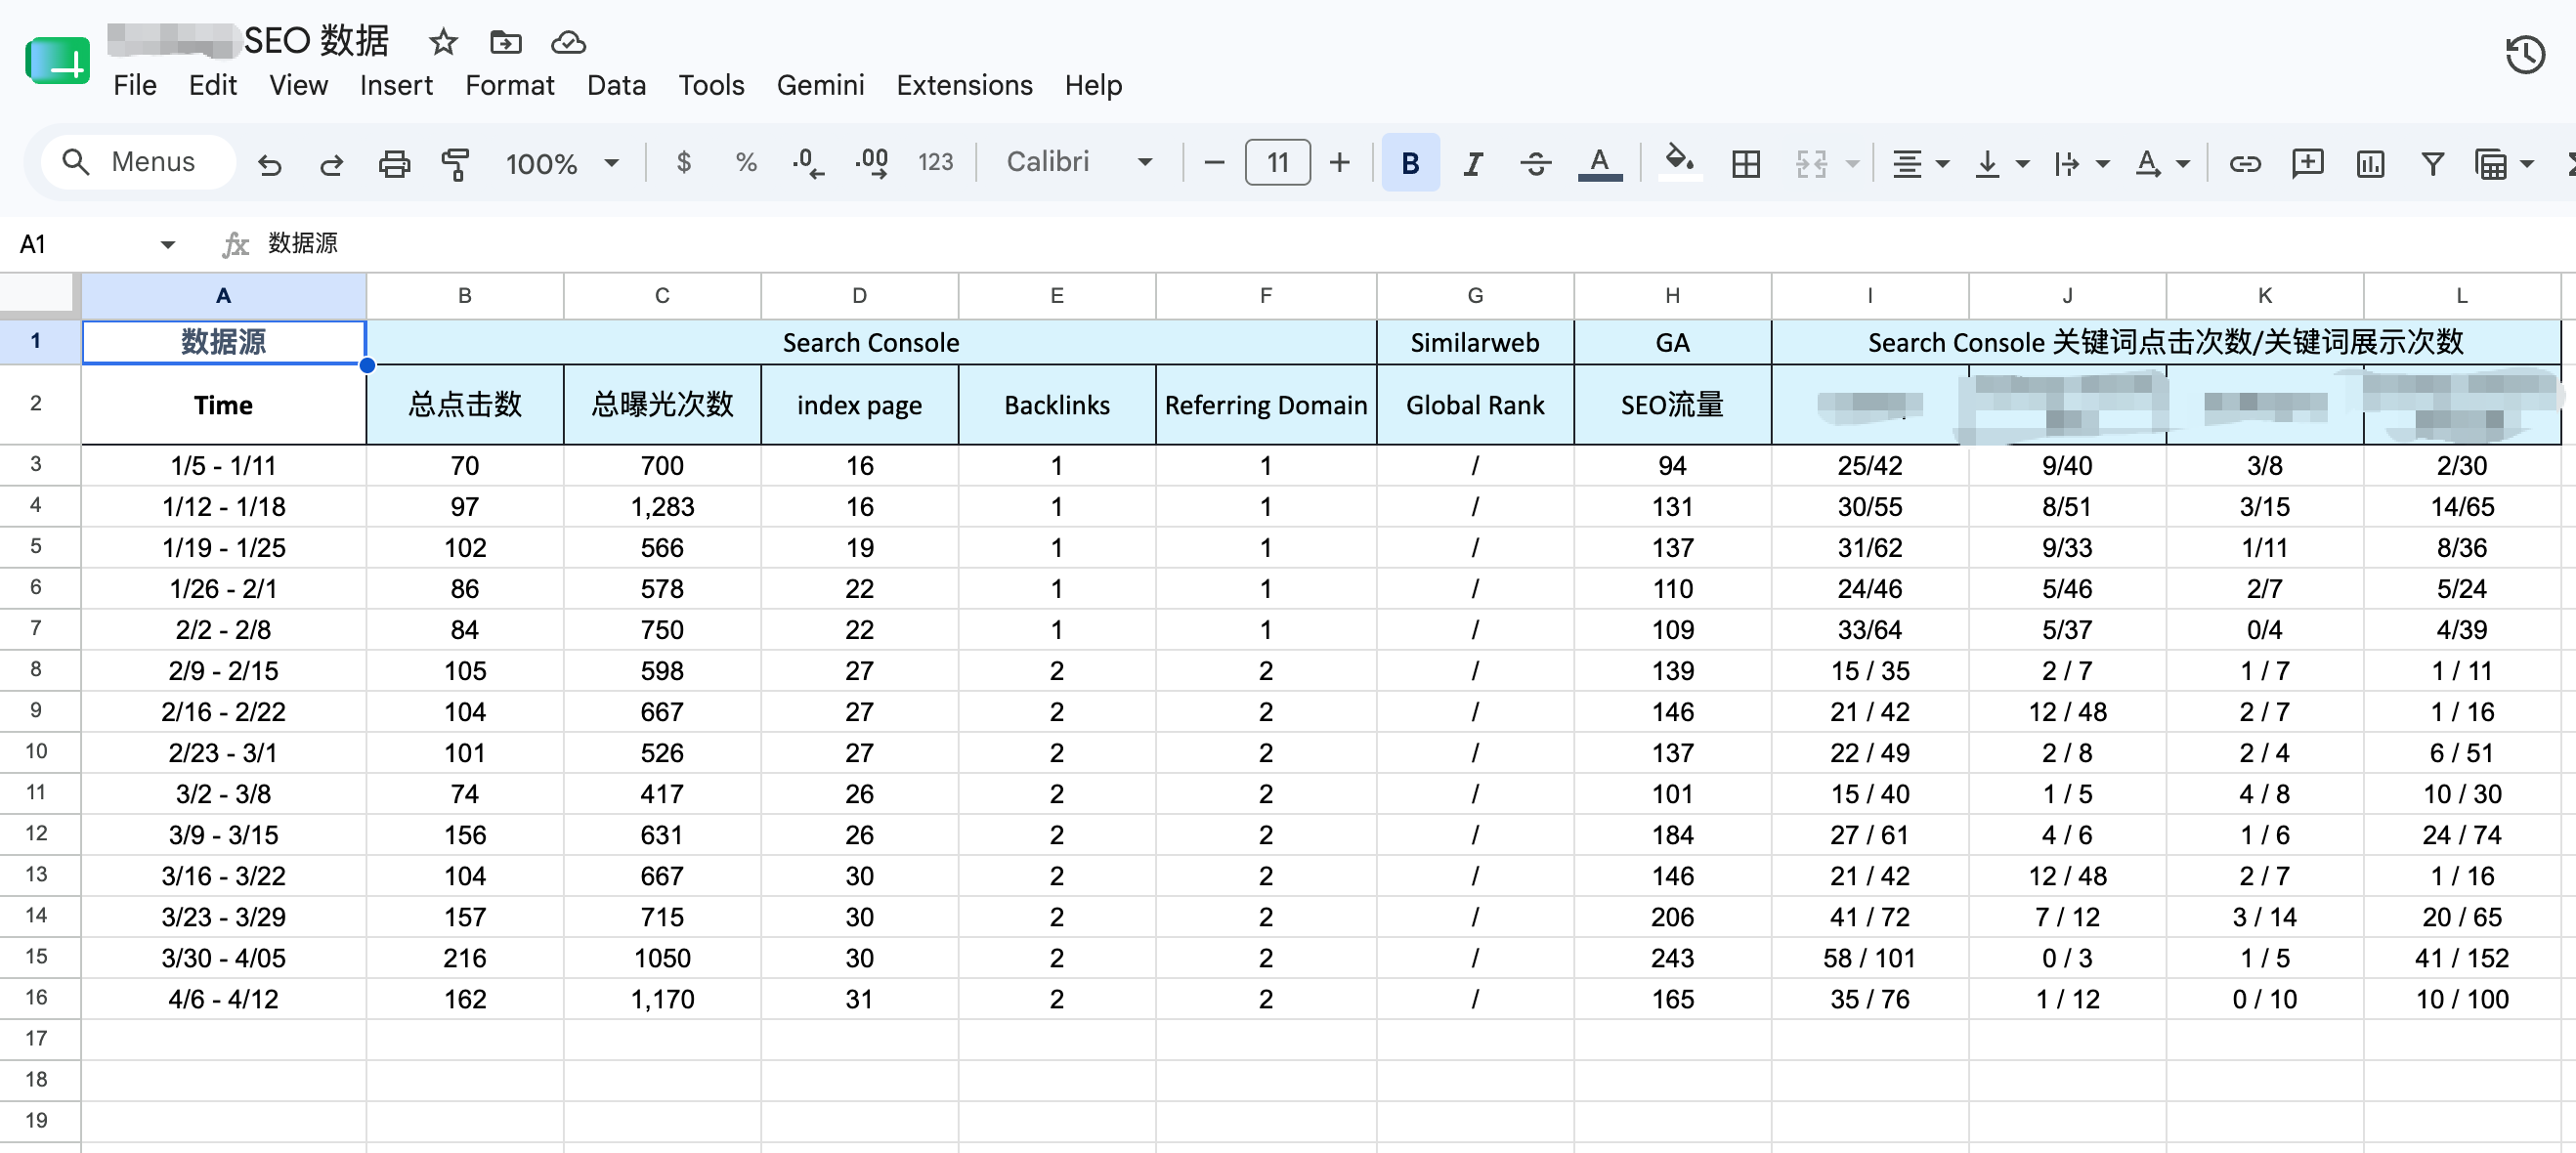Select the Paint format roller icon

pyautogui.click(x=456, y=163)
